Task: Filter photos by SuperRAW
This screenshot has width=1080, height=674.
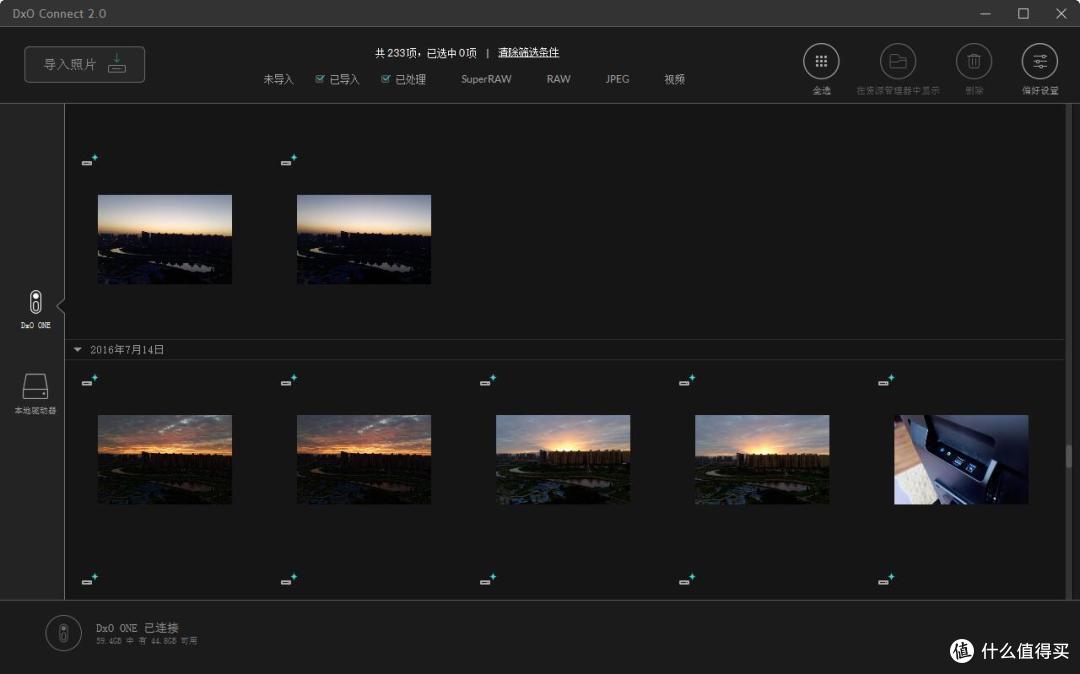Action: click(x=486, y=79)
